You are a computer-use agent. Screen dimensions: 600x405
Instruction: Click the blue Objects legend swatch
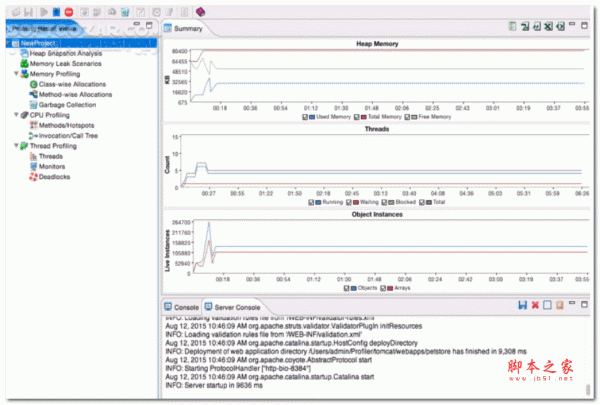click(x=353, y=288)
